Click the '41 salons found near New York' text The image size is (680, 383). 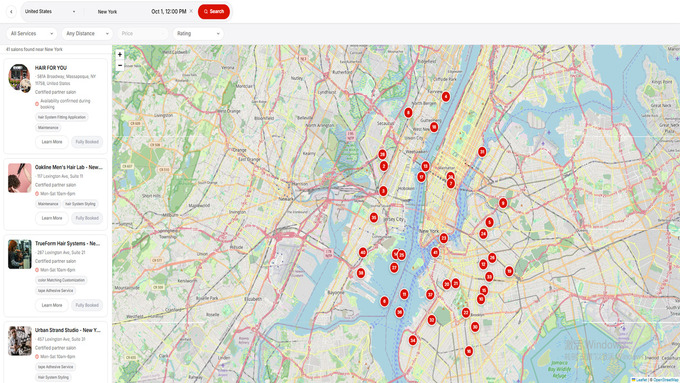pos(34,49)
